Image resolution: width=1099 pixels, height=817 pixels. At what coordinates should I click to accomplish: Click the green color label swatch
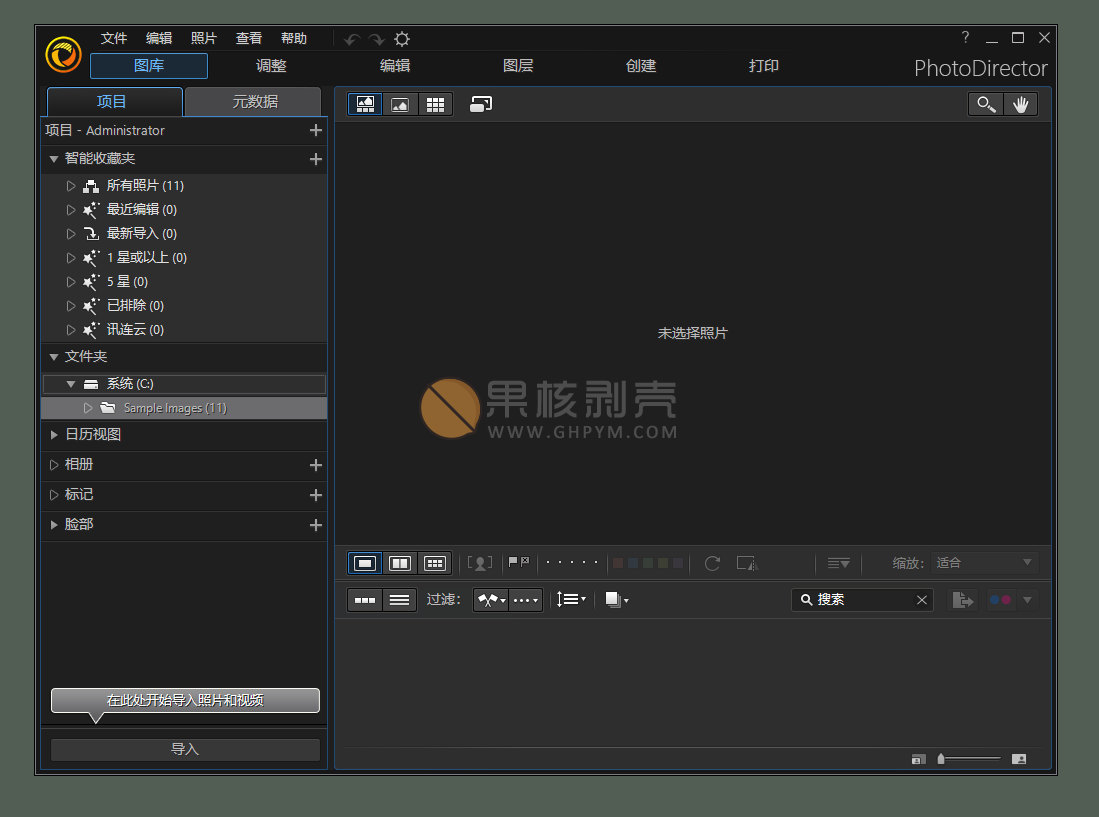648,563
